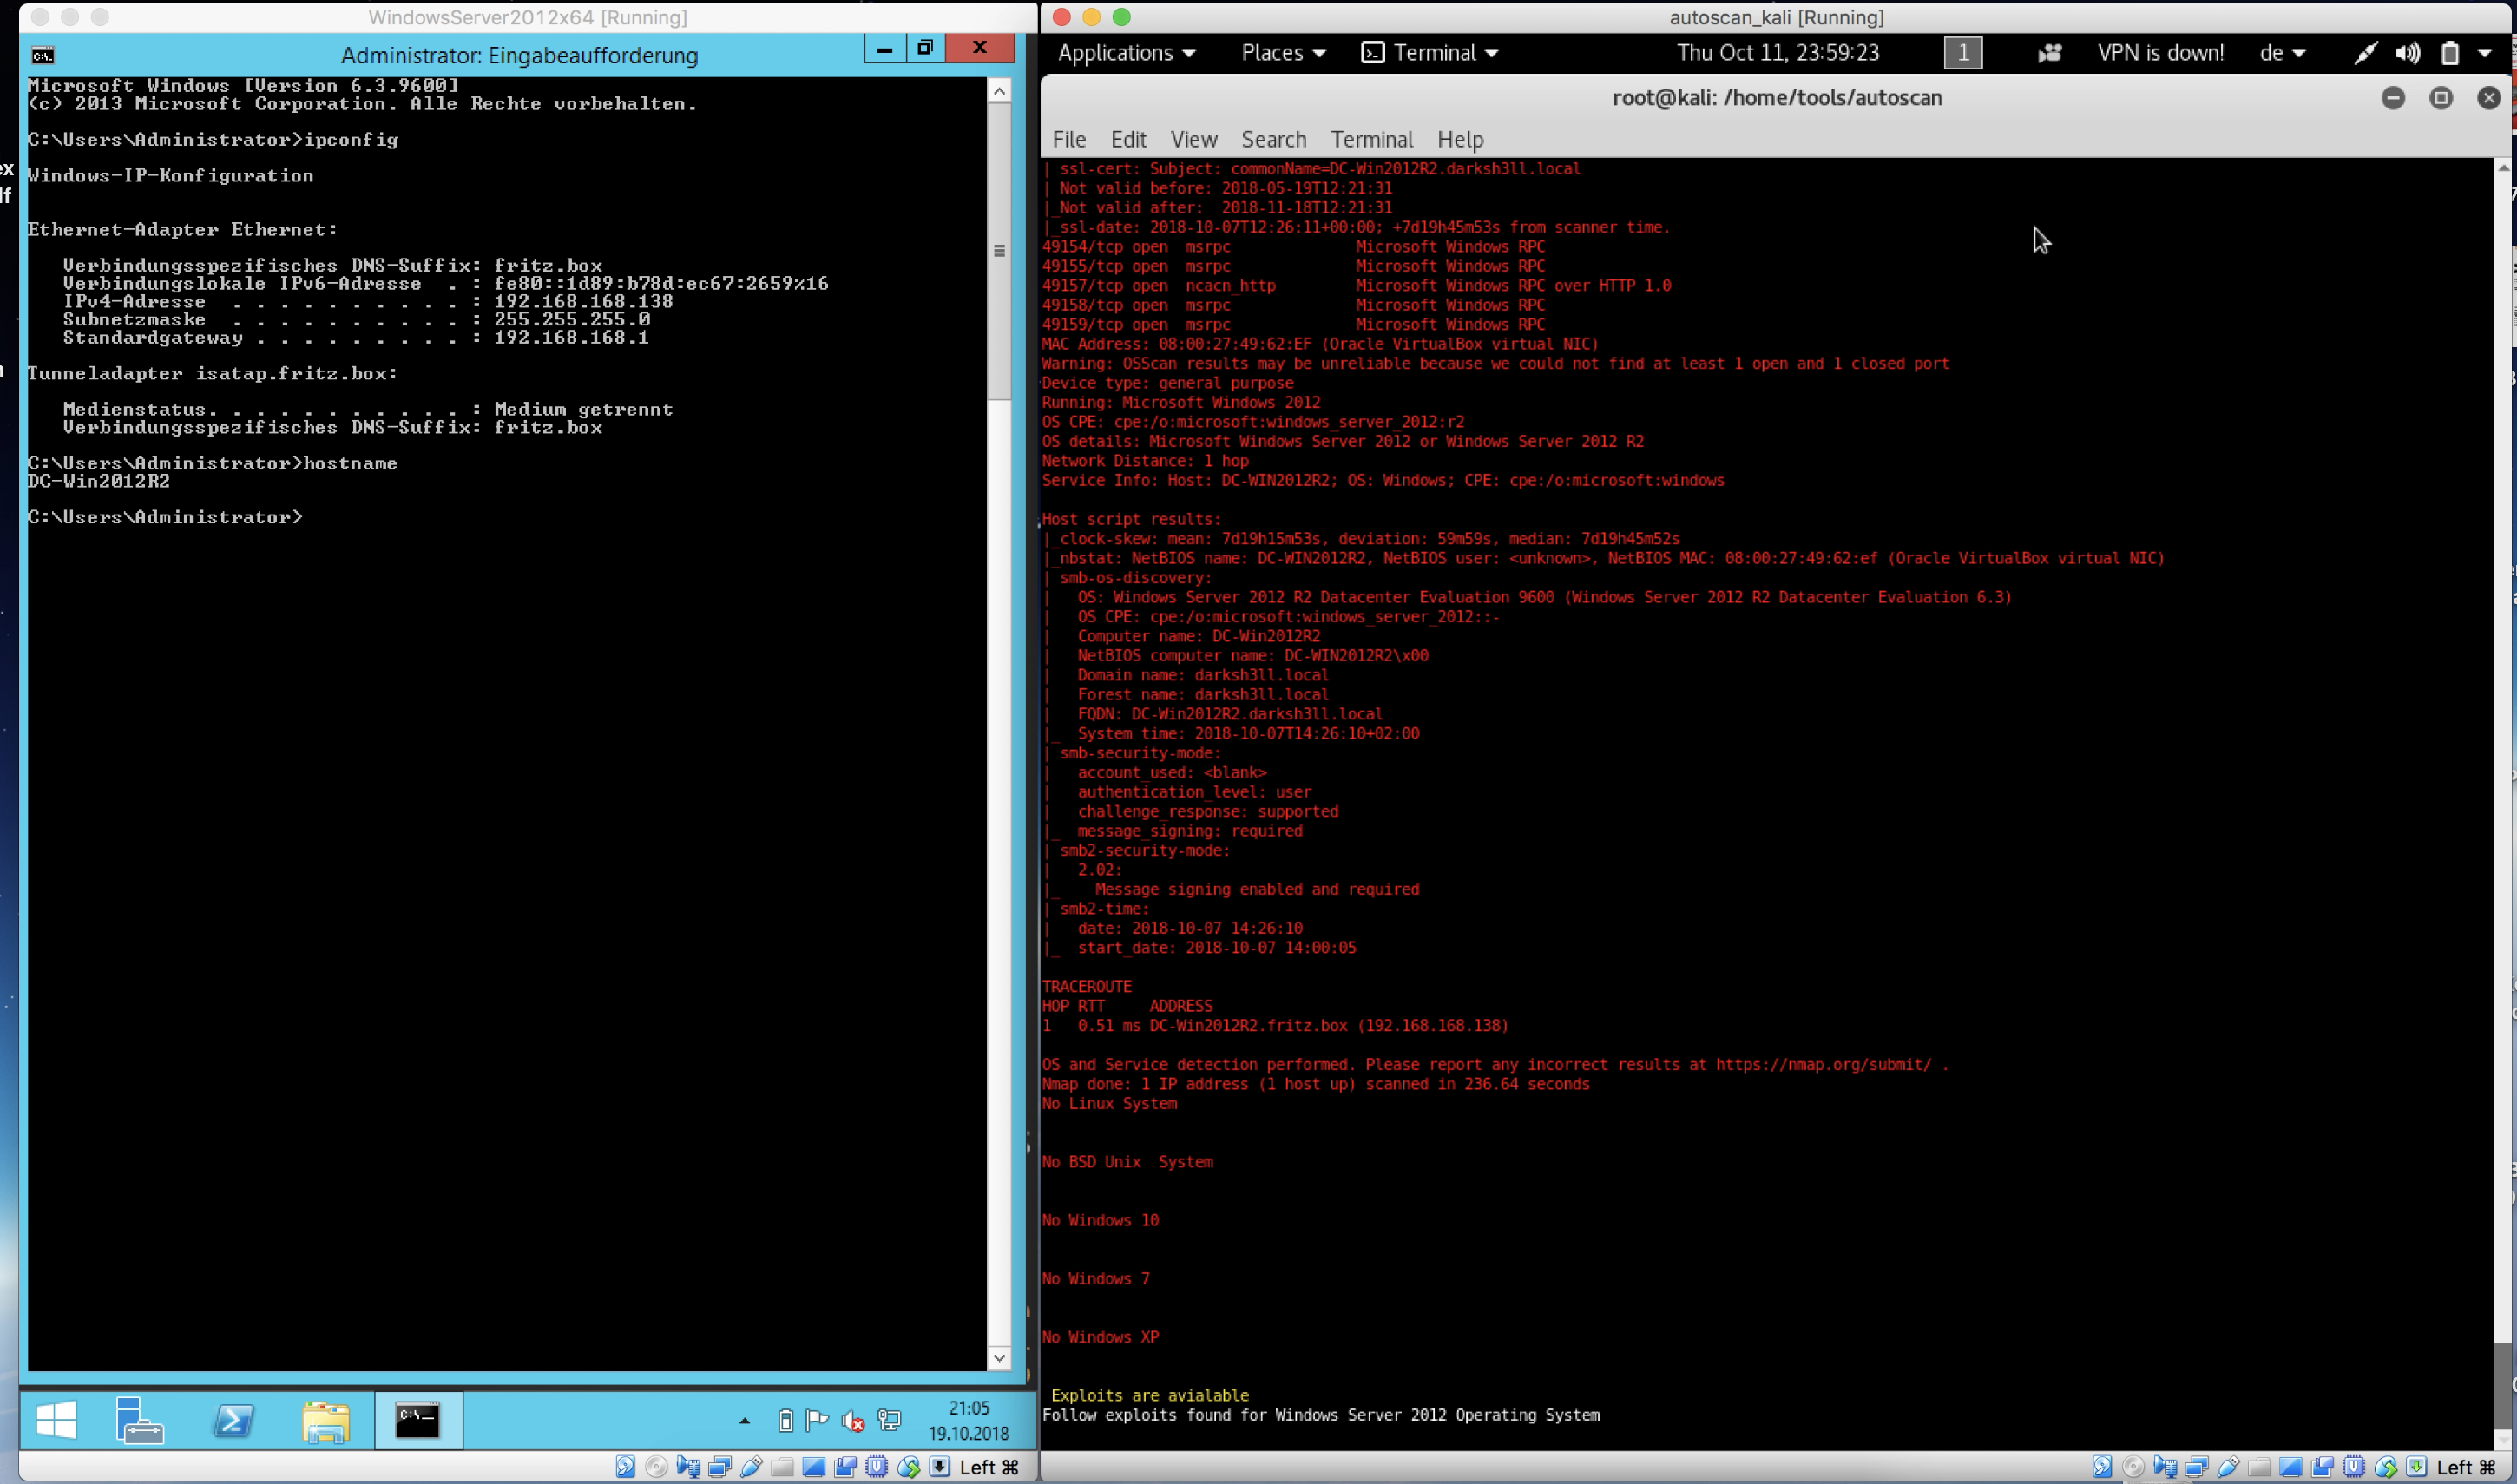The height and width of the screenshot is (1484, 2517).
Task: Click the Kali clock 'Thu Oct 11, 23:59:23'
Action: click(1778, 53)
